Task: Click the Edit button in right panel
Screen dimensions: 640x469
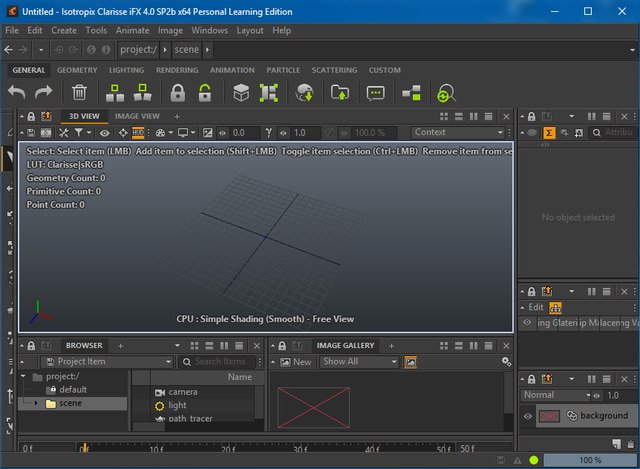Action: point(535,308)
